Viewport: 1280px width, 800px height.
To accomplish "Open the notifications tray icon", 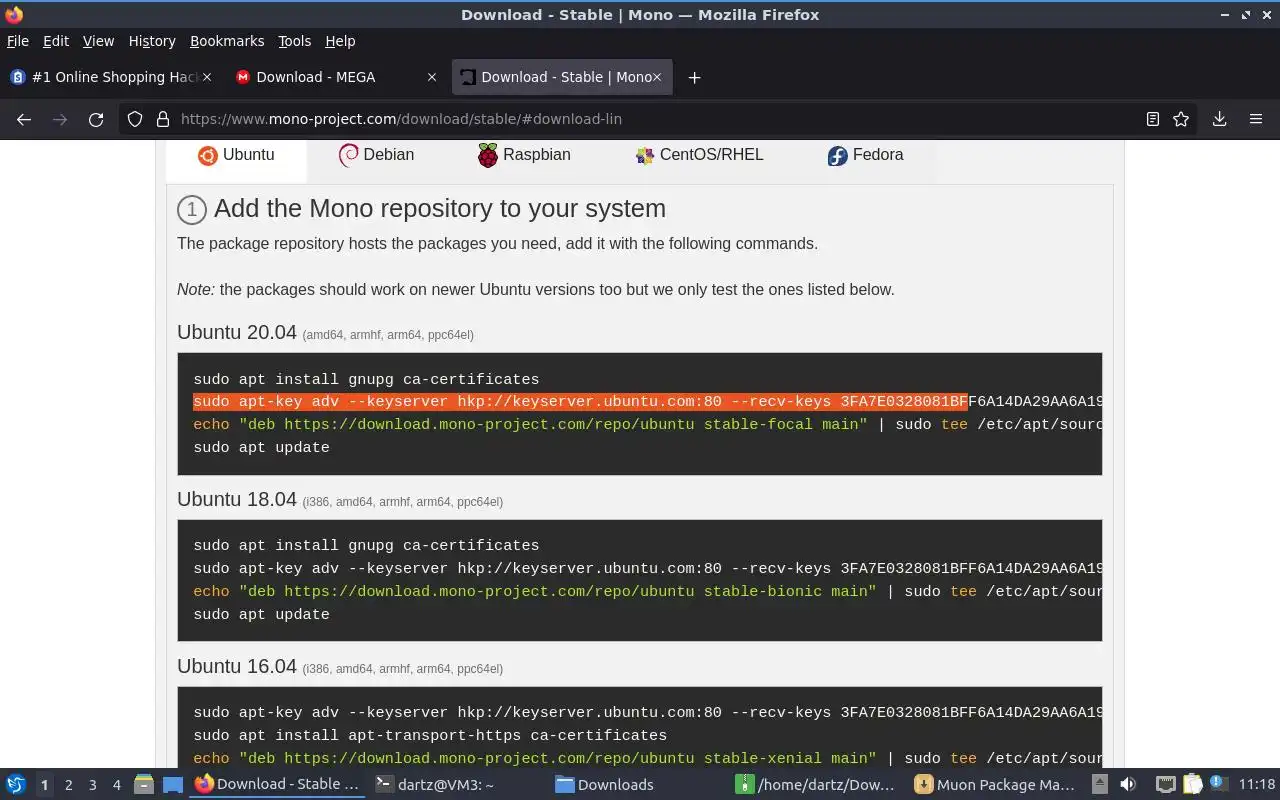I will pyautogui.click(x=1218, y=785).
